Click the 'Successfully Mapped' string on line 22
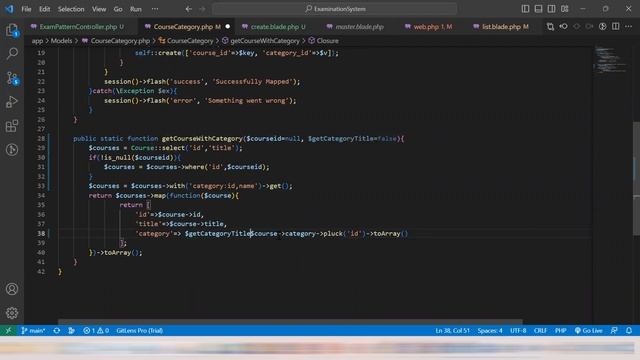The height and width of the screenshot is (360, 640). click(252, 82)
